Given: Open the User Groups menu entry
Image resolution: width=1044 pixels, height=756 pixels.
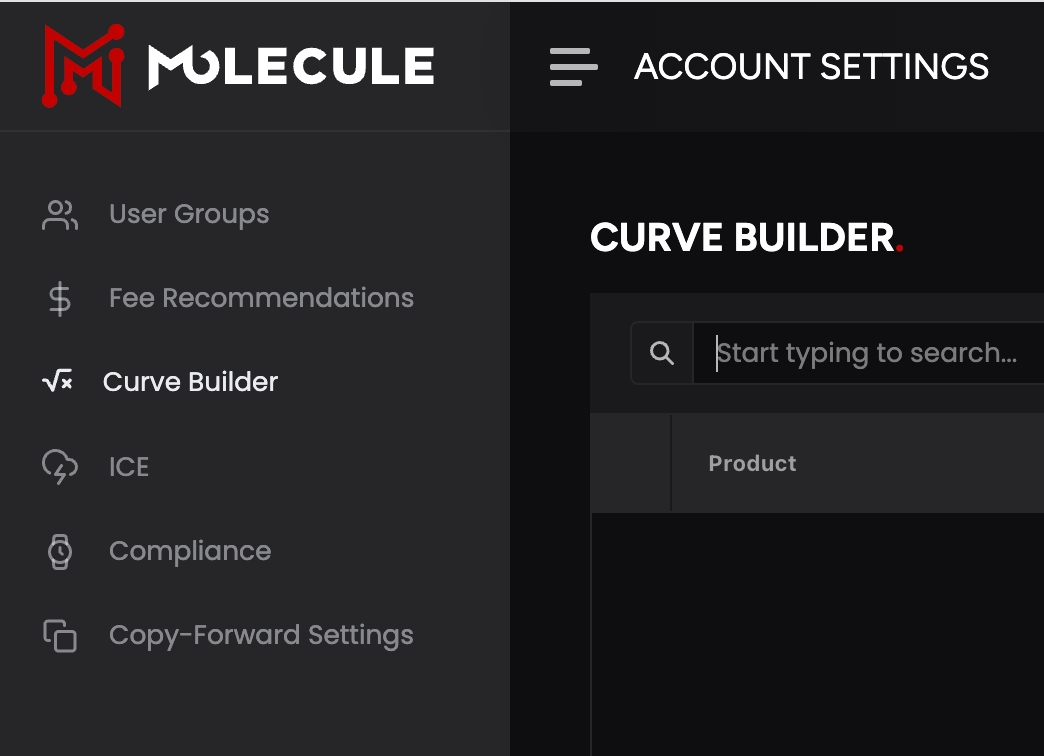Looking at the screenshot, I should pos(189,214).
